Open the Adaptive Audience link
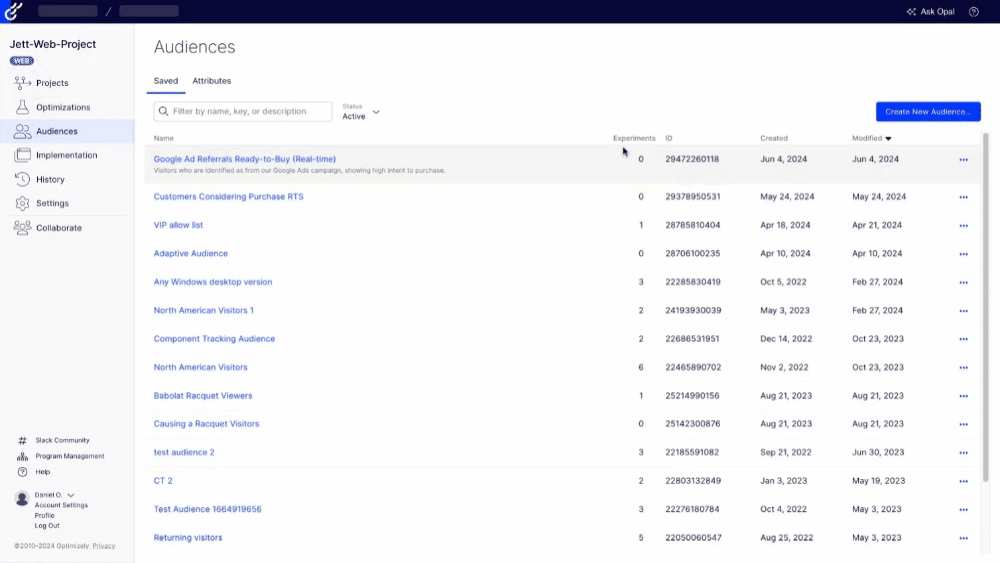Screen dimensions: 1000x563 pyautogui.click(x=191, y=254)
